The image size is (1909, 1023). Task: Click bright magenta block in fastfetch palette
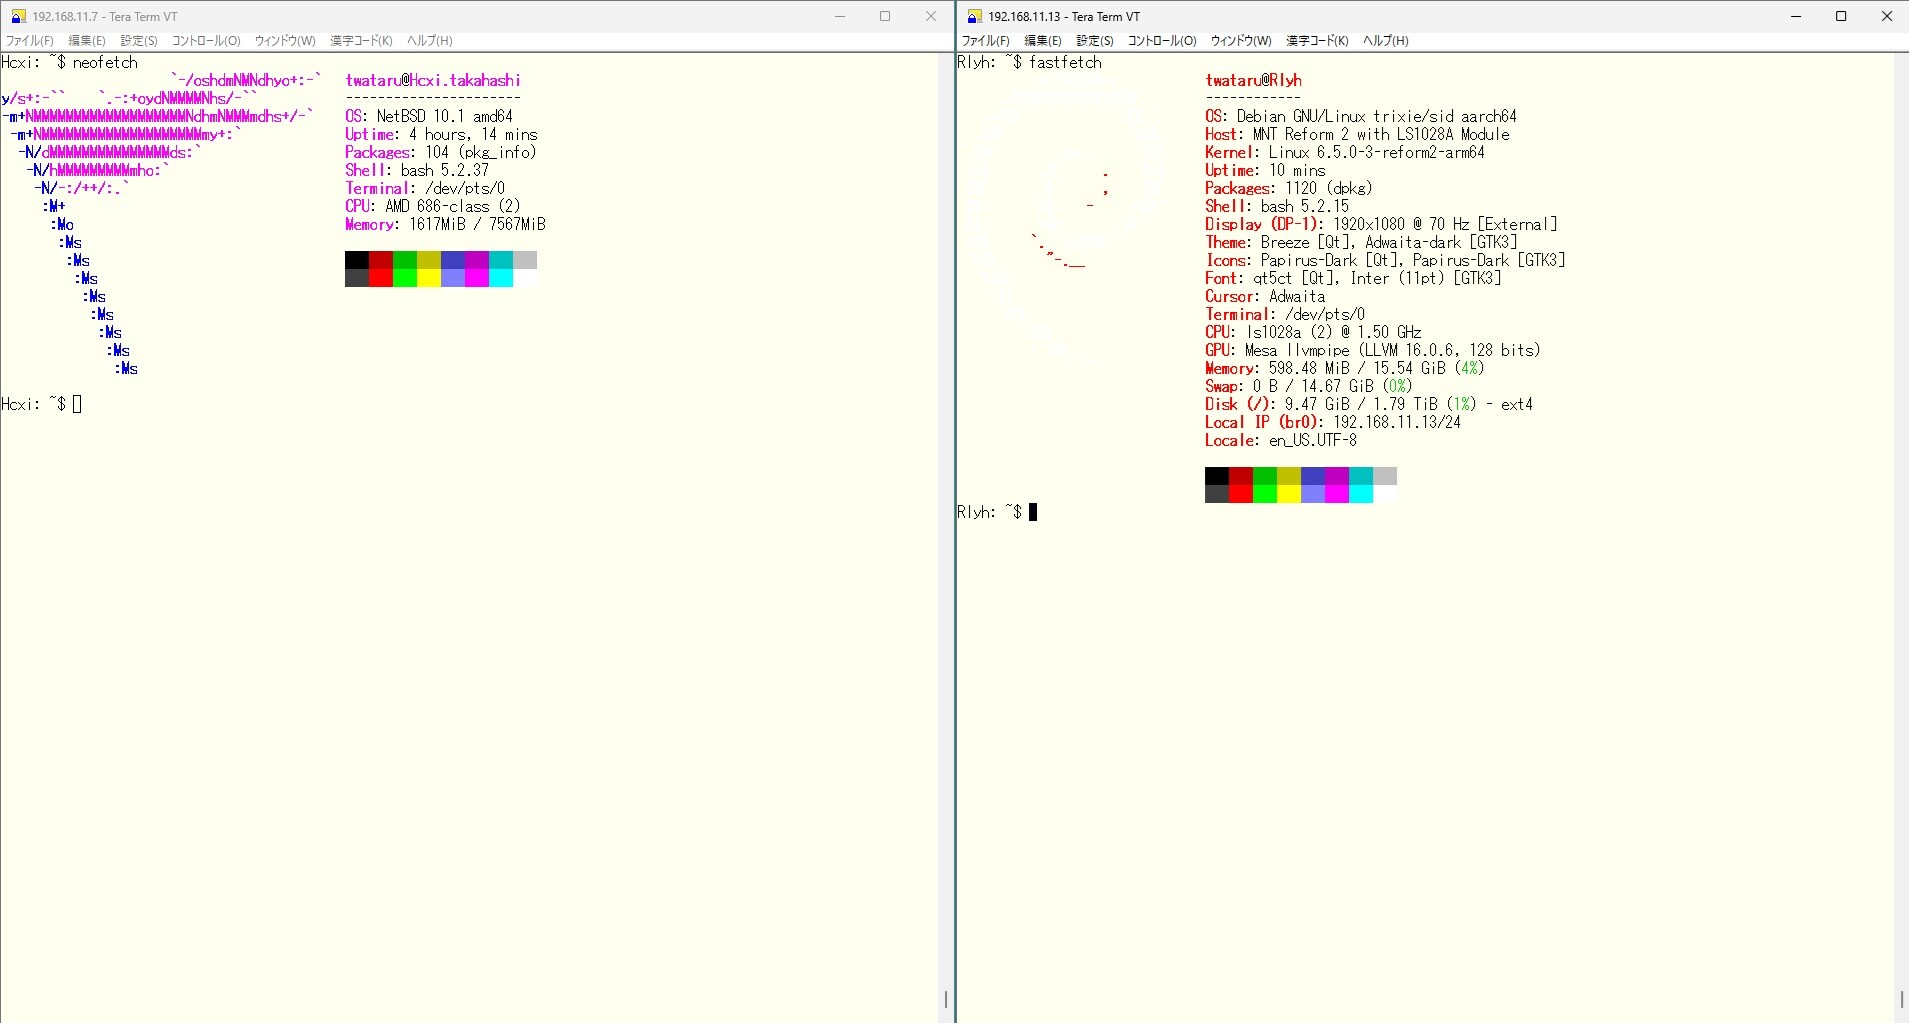coord(1337,494)
